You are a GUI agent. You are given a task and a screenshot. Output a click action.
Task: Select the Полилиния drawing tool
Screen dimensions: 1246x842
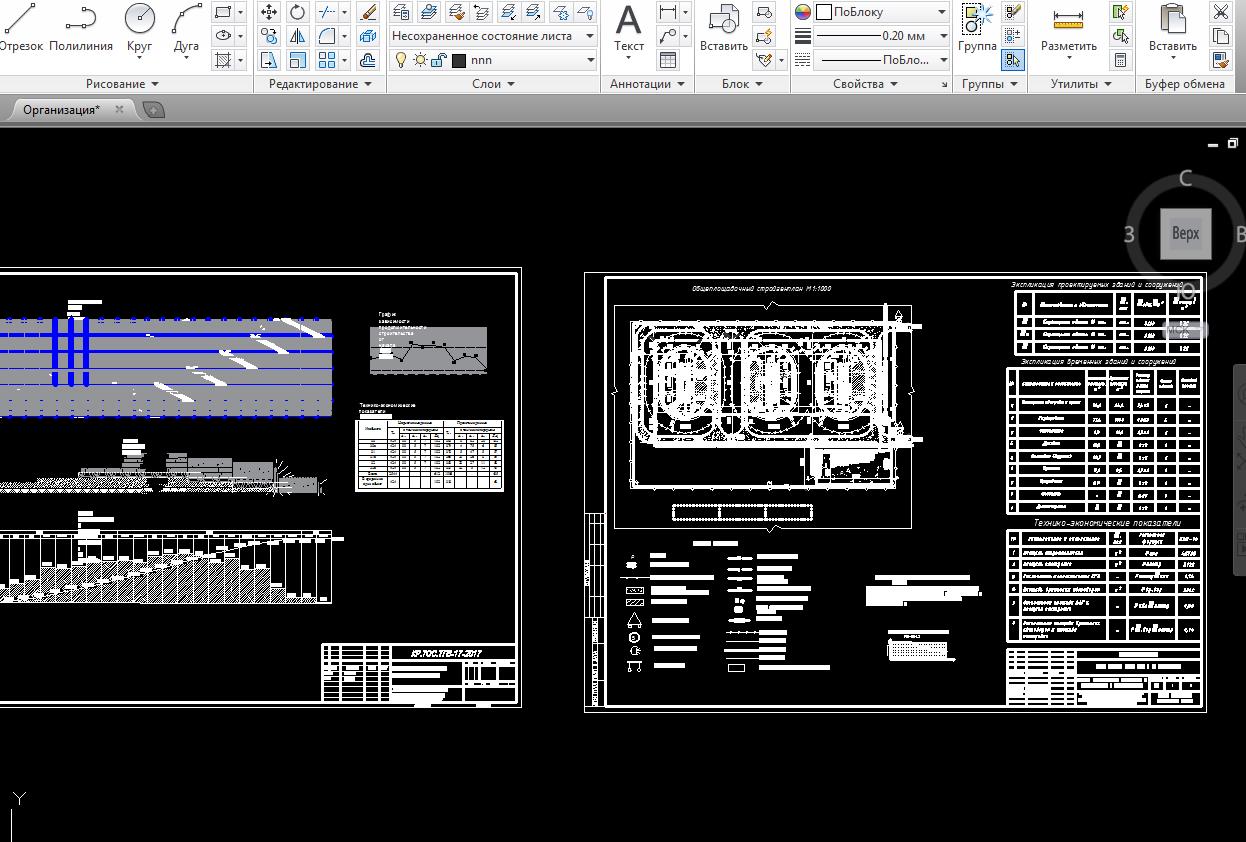[x=81, y=28]
